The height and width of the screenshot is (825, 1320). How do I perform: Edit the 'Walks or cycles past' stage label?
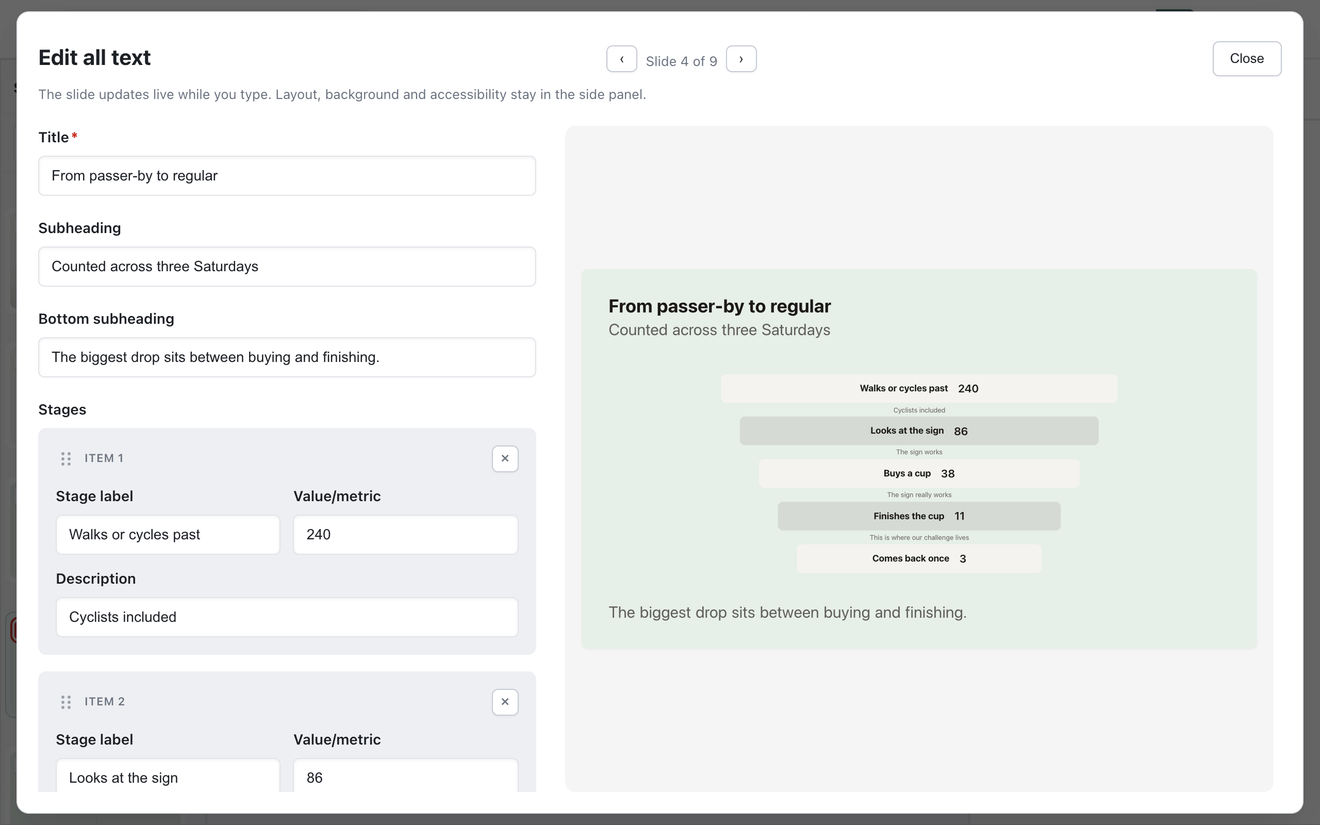pos(168,535)
